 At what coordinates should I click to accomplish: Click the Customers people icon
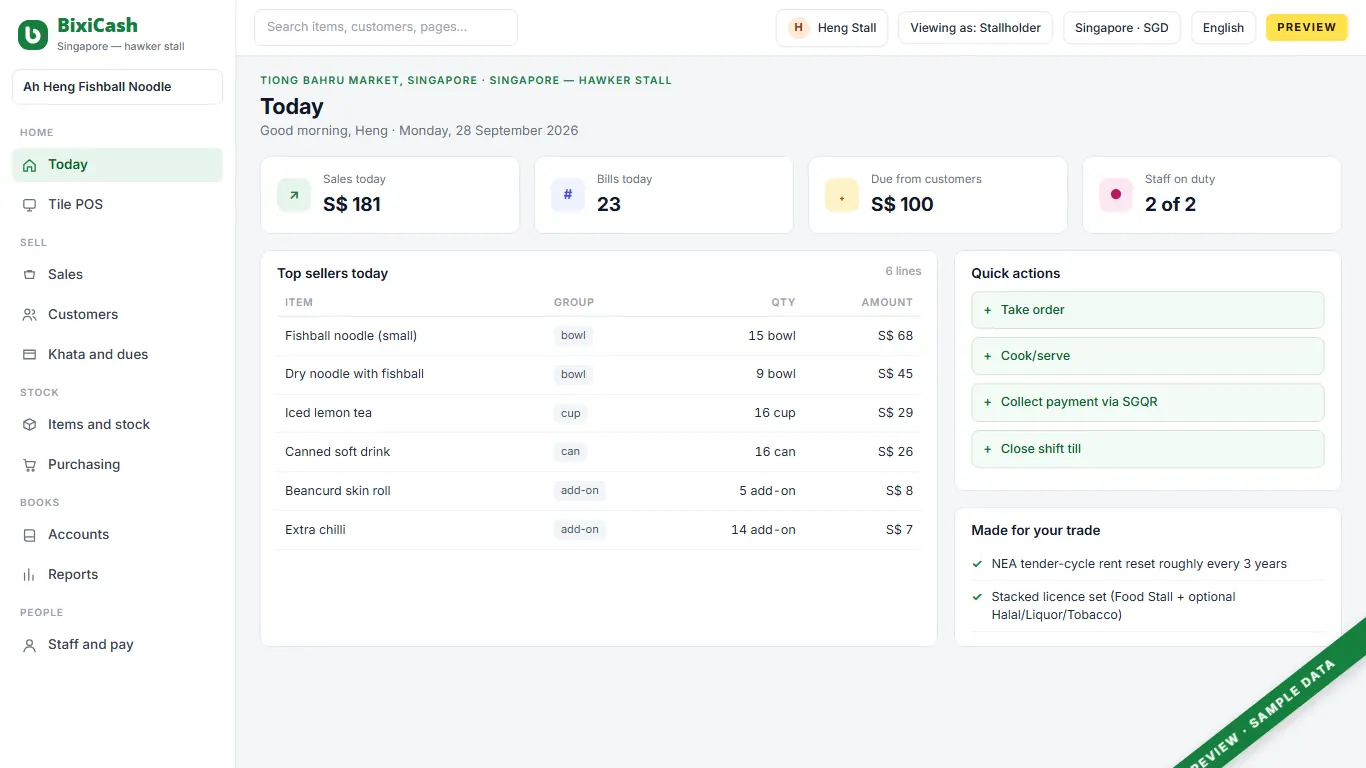coord(29,315)
